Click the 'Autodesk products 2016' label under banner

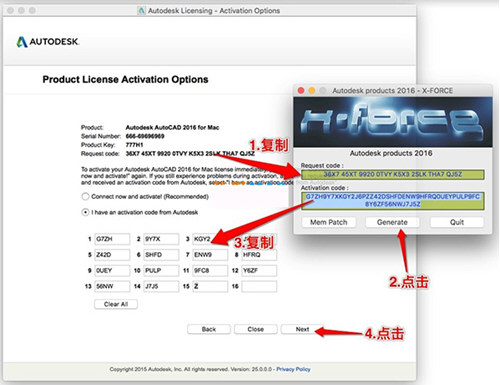pyautogui.click(x=391, y=153)
